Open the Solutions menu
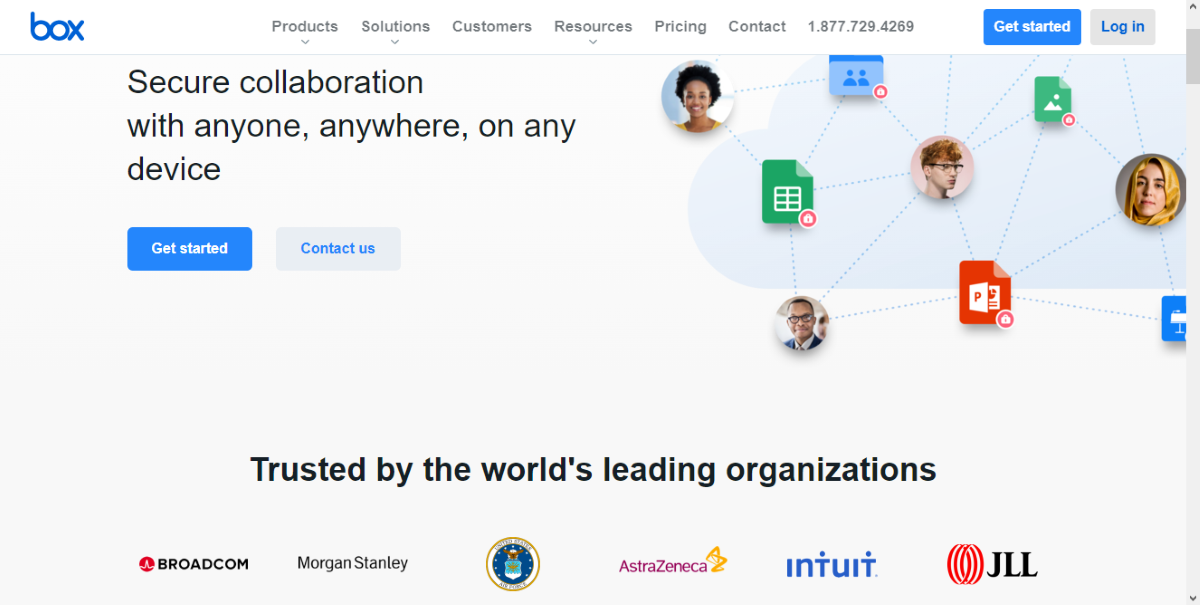Screen dimensions: 1200x605 395,26
